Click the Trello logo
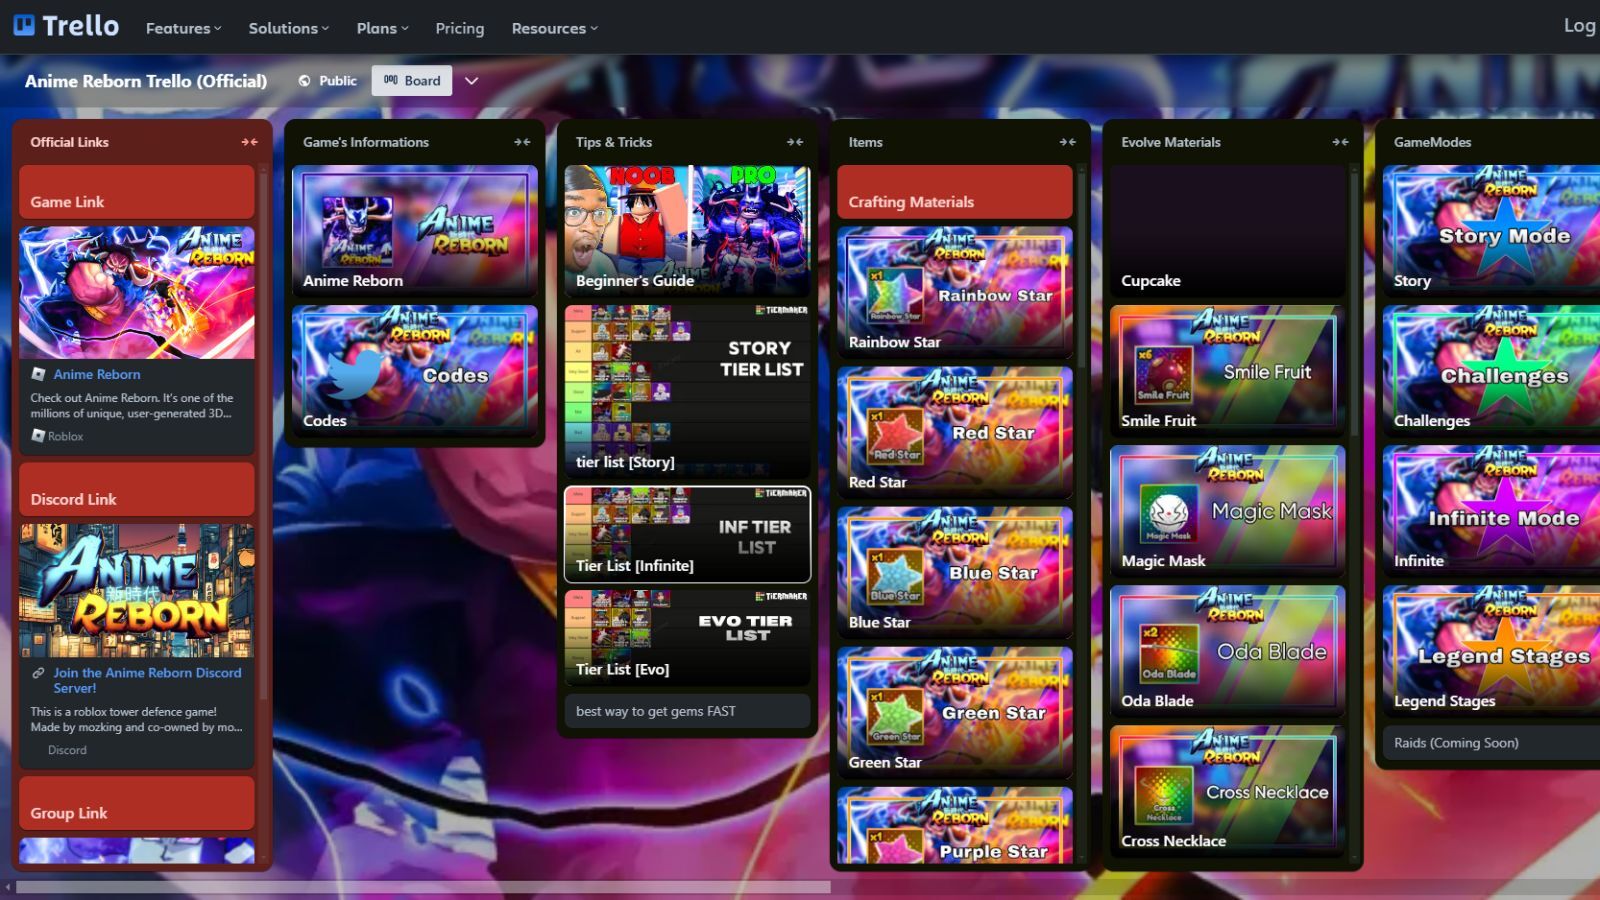 [66, 26]
